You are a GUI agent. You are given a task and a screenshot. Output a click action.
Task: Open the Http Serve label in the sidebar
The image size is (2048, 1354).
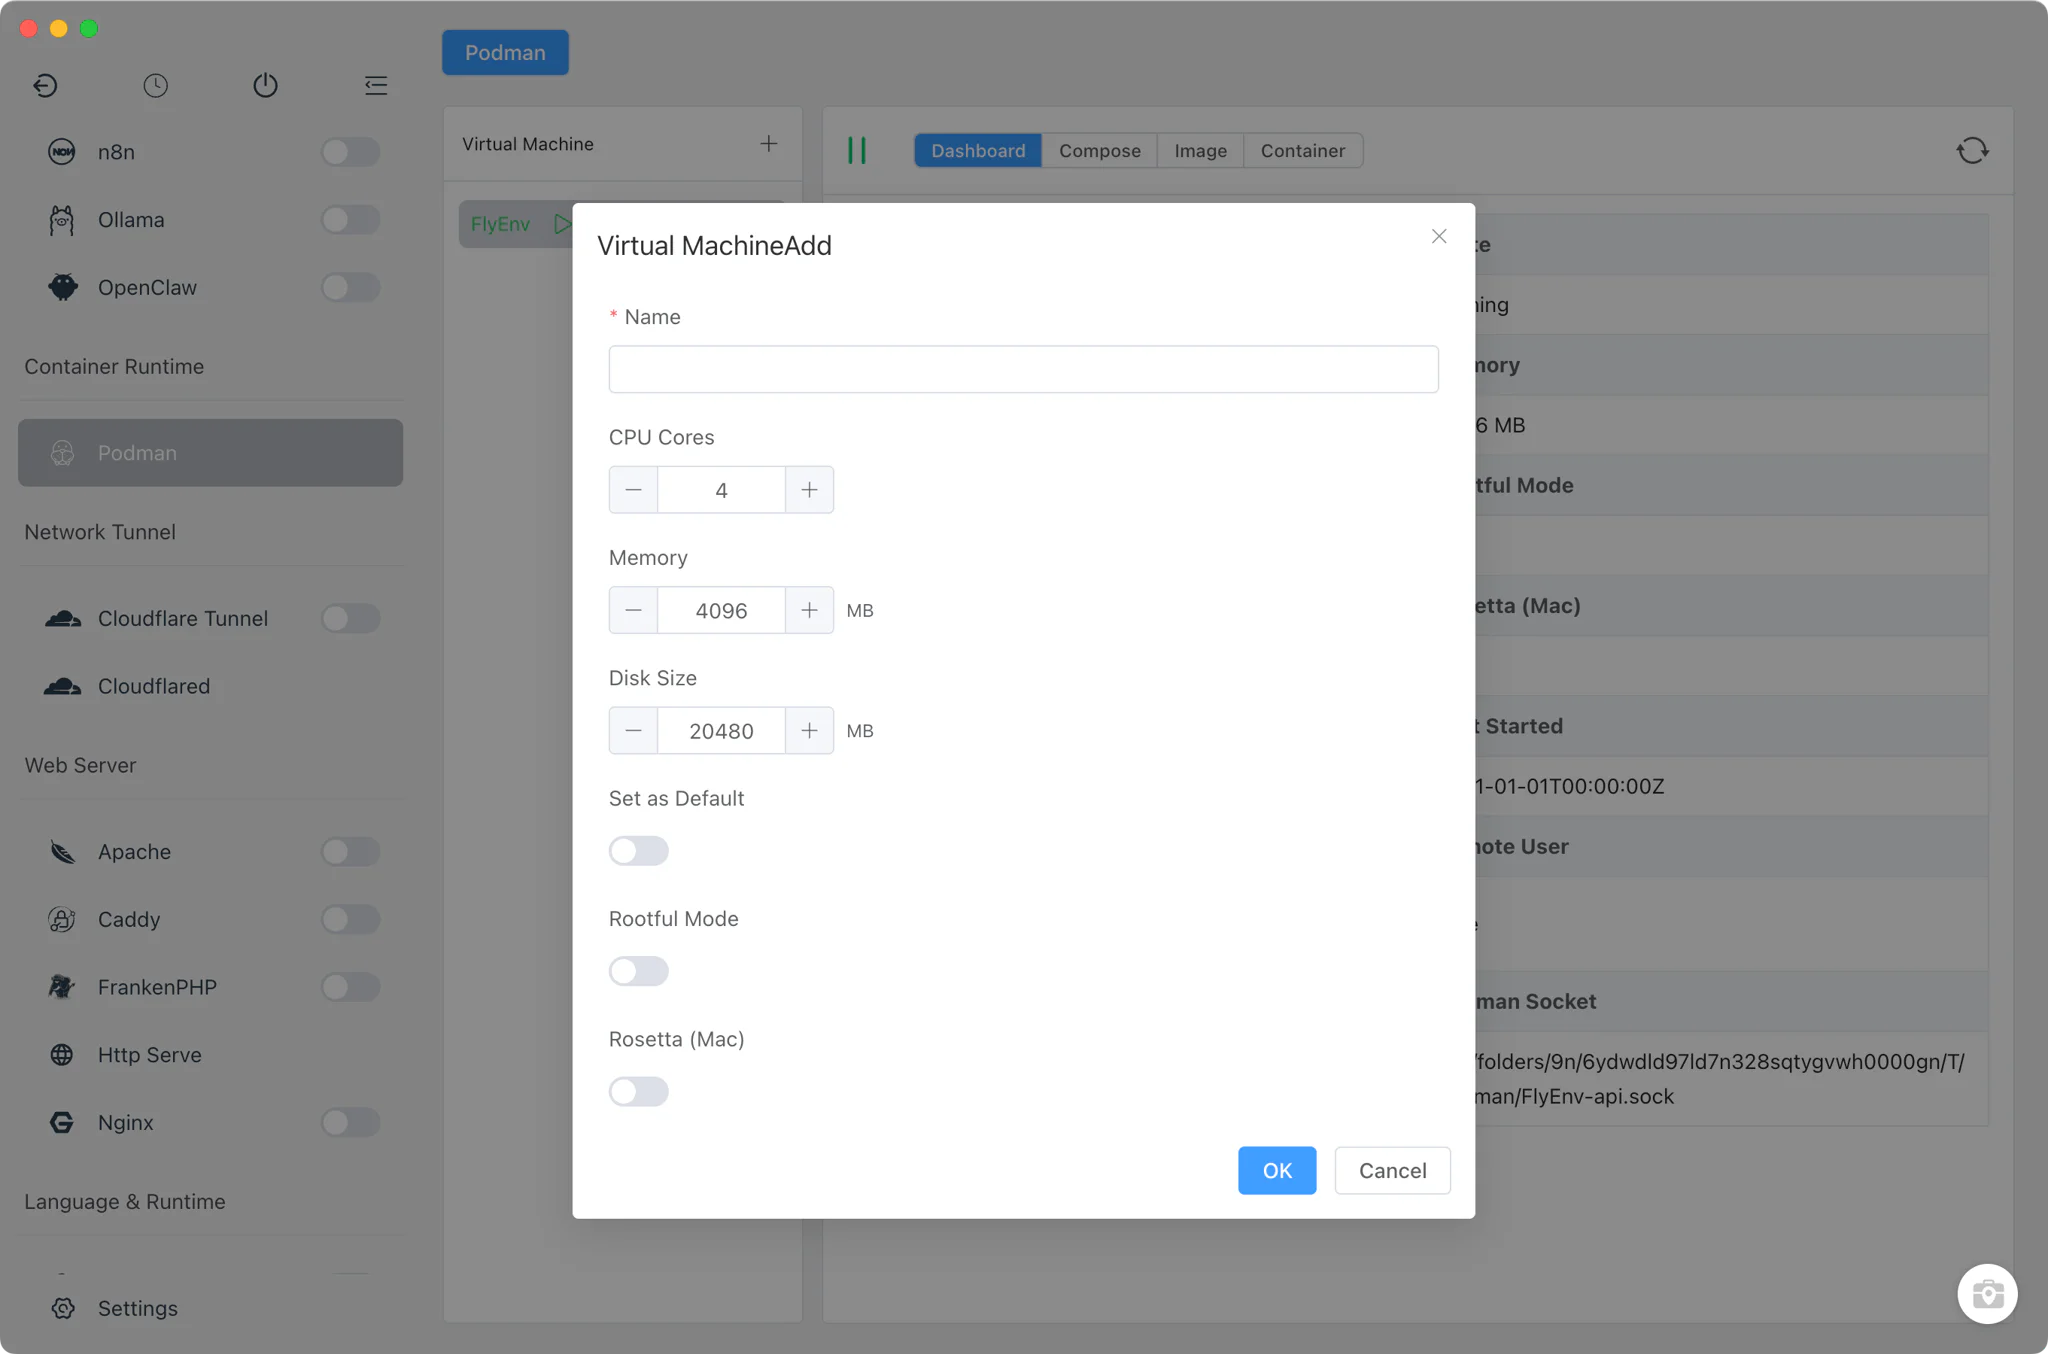(x=150, y=1055)
